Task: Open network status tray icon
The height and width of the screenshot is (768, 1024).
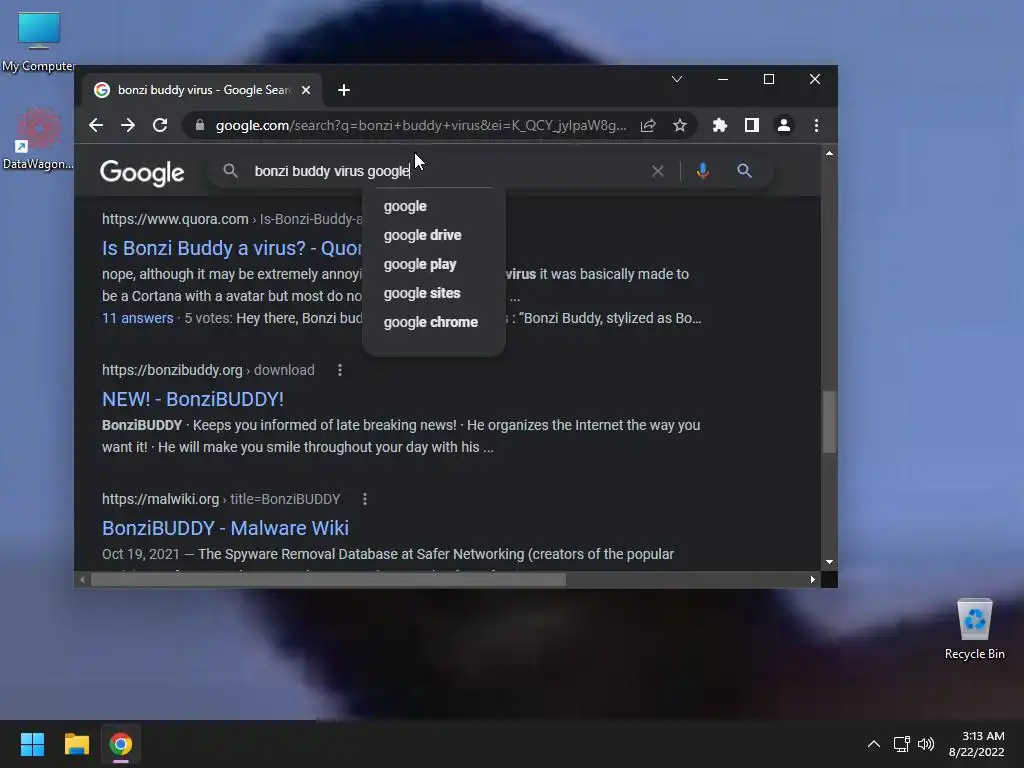Action: pyautogui.click(x=902, y=744)
